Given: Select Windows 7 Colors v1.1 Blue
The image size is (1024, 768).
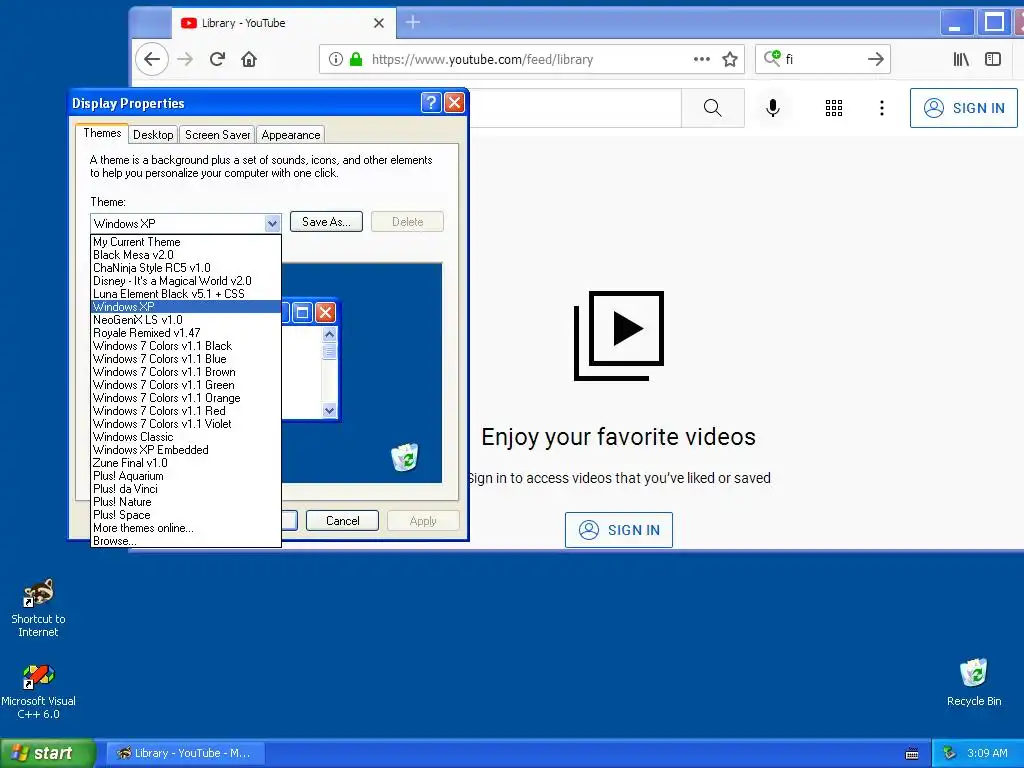Looking at the screenshot, I should click(185, 359).
